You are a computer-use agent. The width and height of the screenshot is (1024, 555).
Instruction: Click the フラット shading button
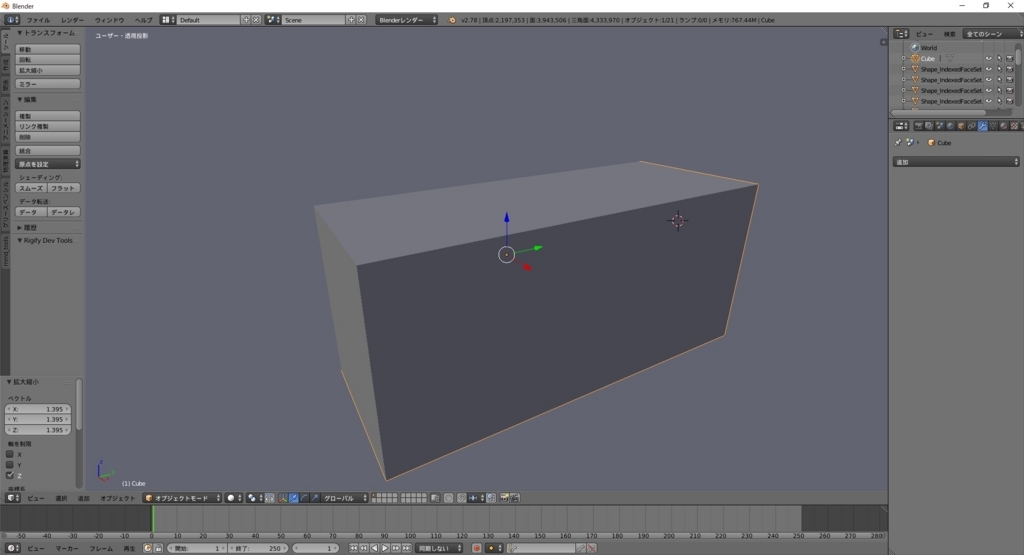(x=64, y=187)
